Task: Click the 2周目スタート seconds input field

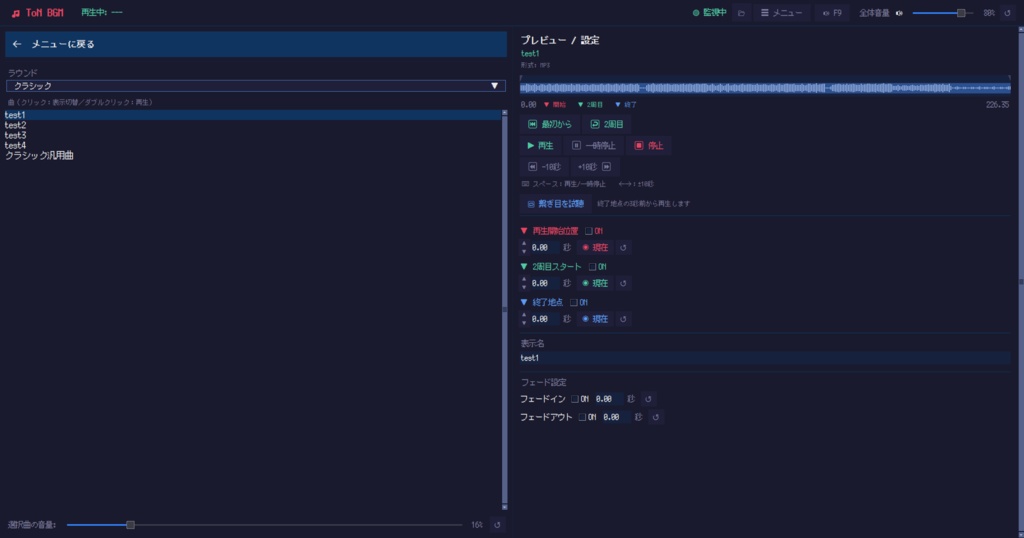Action: (545, 283)
